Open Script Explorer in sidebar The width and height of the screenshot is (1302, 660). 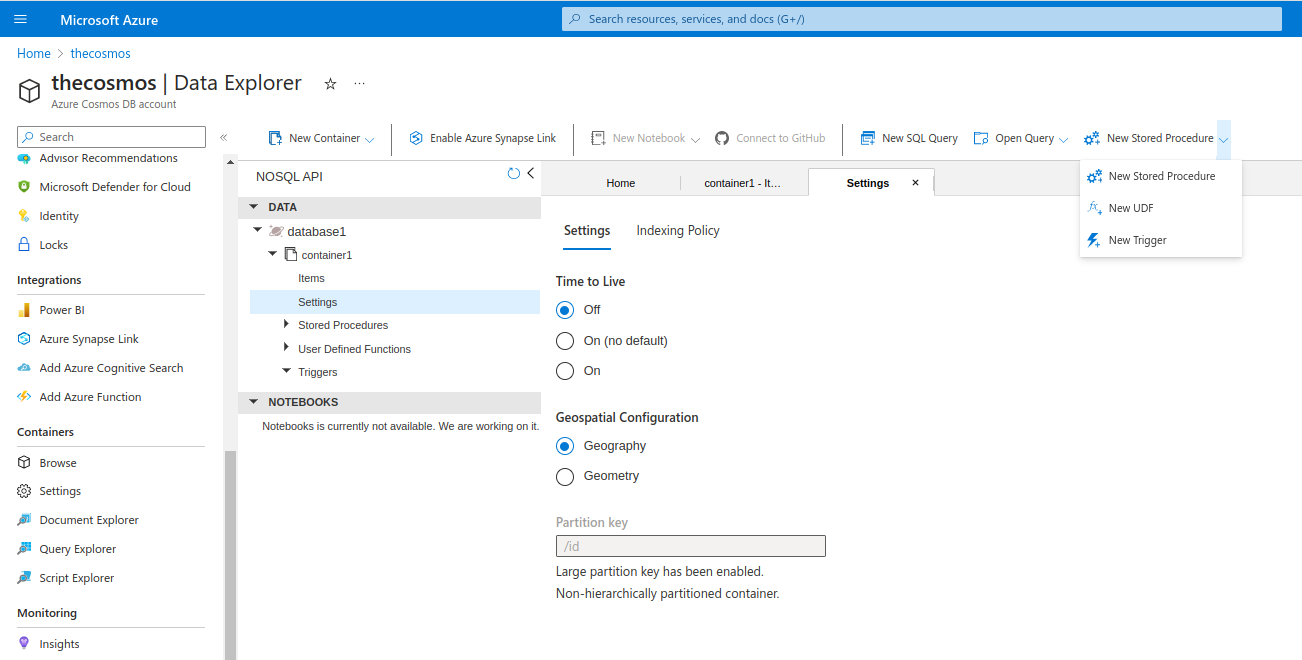point(77,578)
